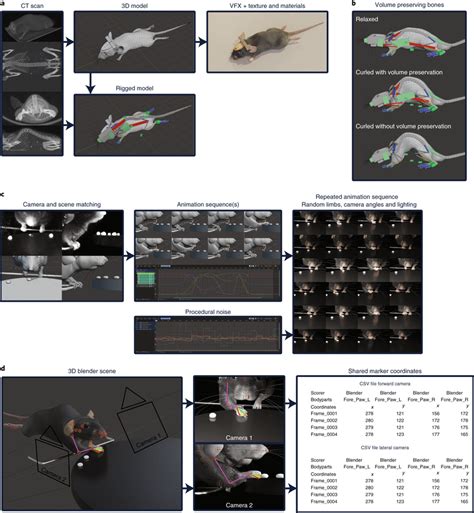Viewport: 474px width, 513px height.
Task: Open the repeated animation render grid
Action: [x=357, y=282]
